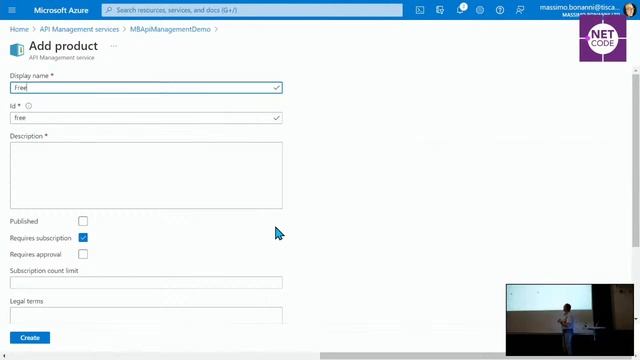Screen dimensions: 640x360
Task: Click inside the Description text area
Action: pyautogui.click(x=146, y=176)
